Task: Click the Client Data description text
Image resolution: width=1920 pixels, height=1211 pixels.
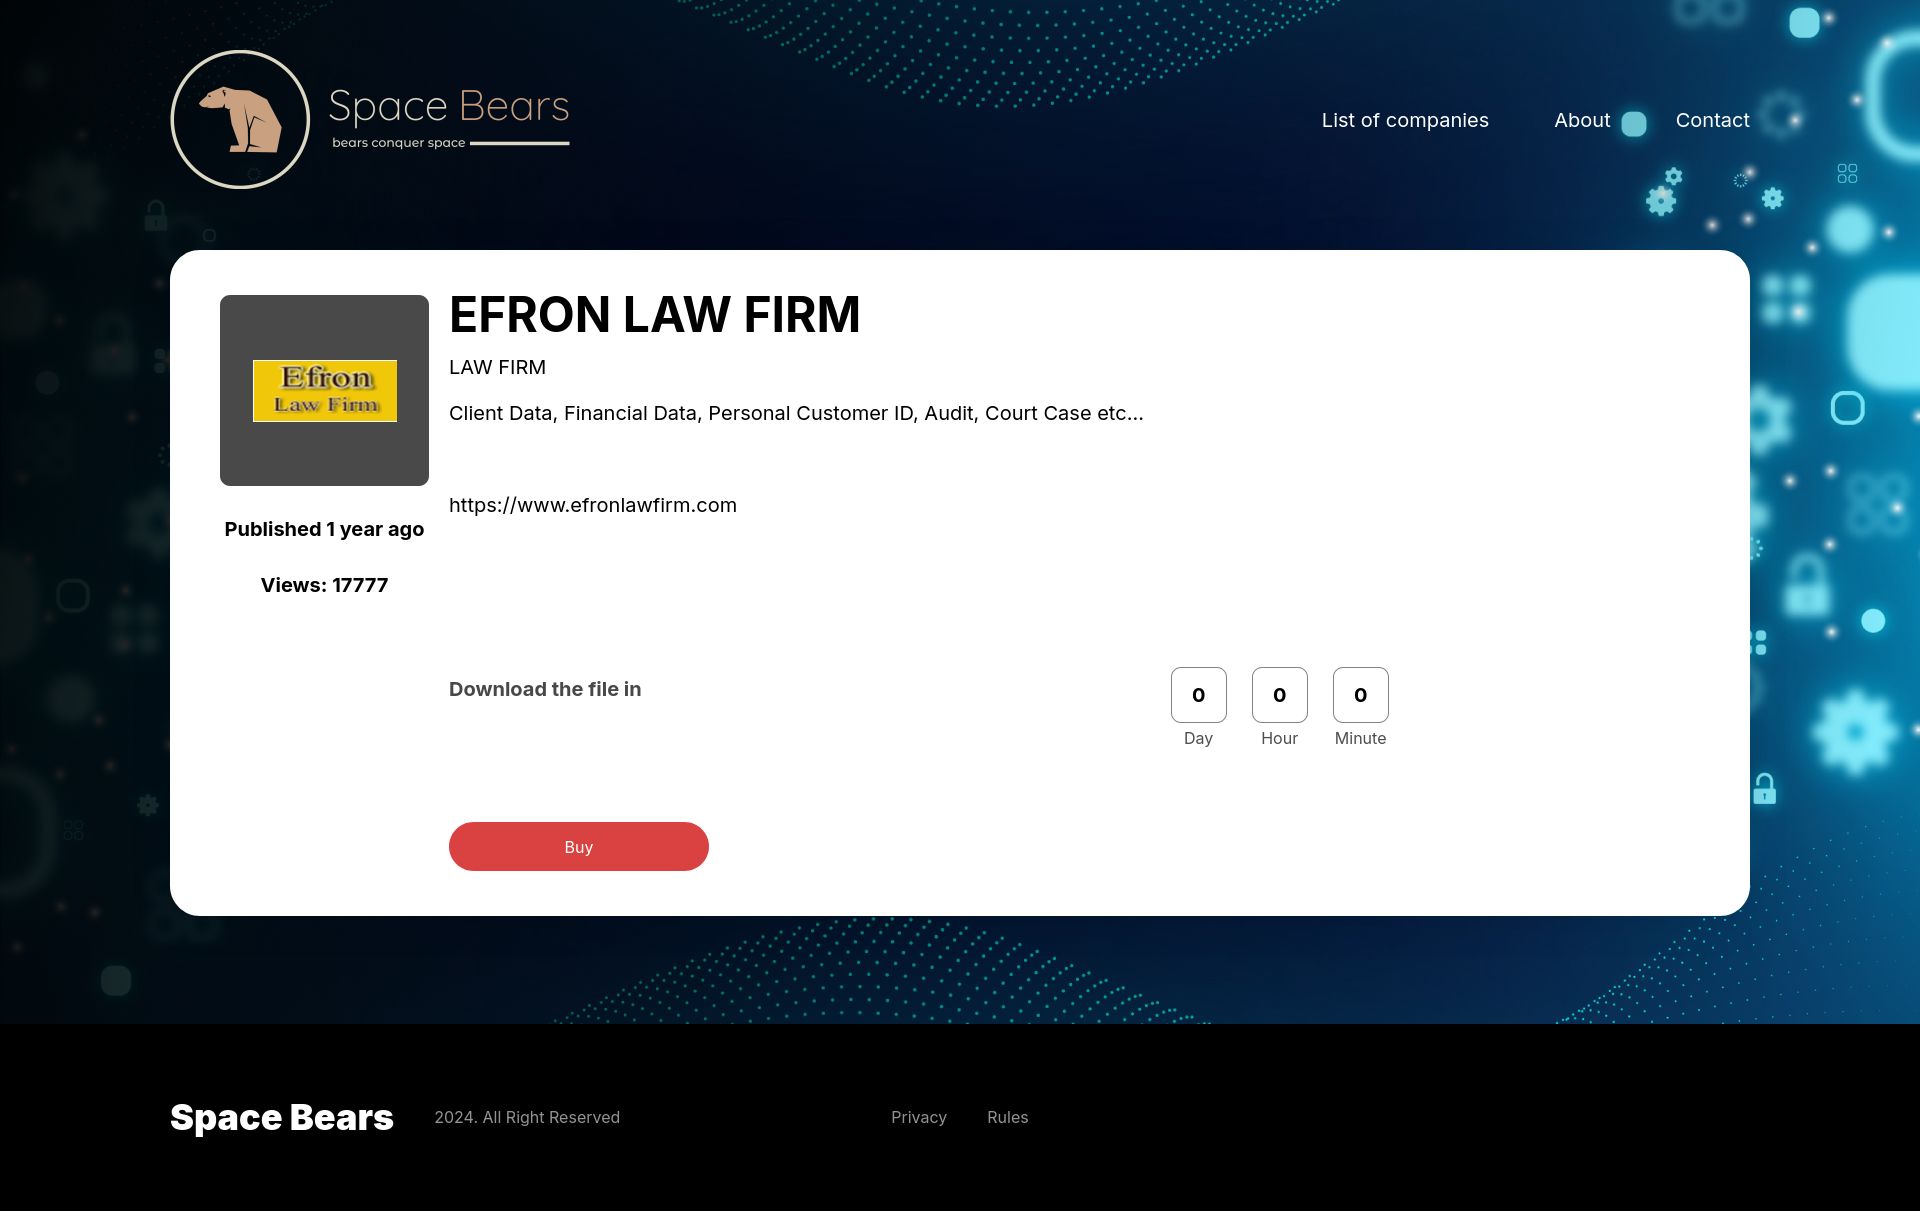Action: coord(796,413)
